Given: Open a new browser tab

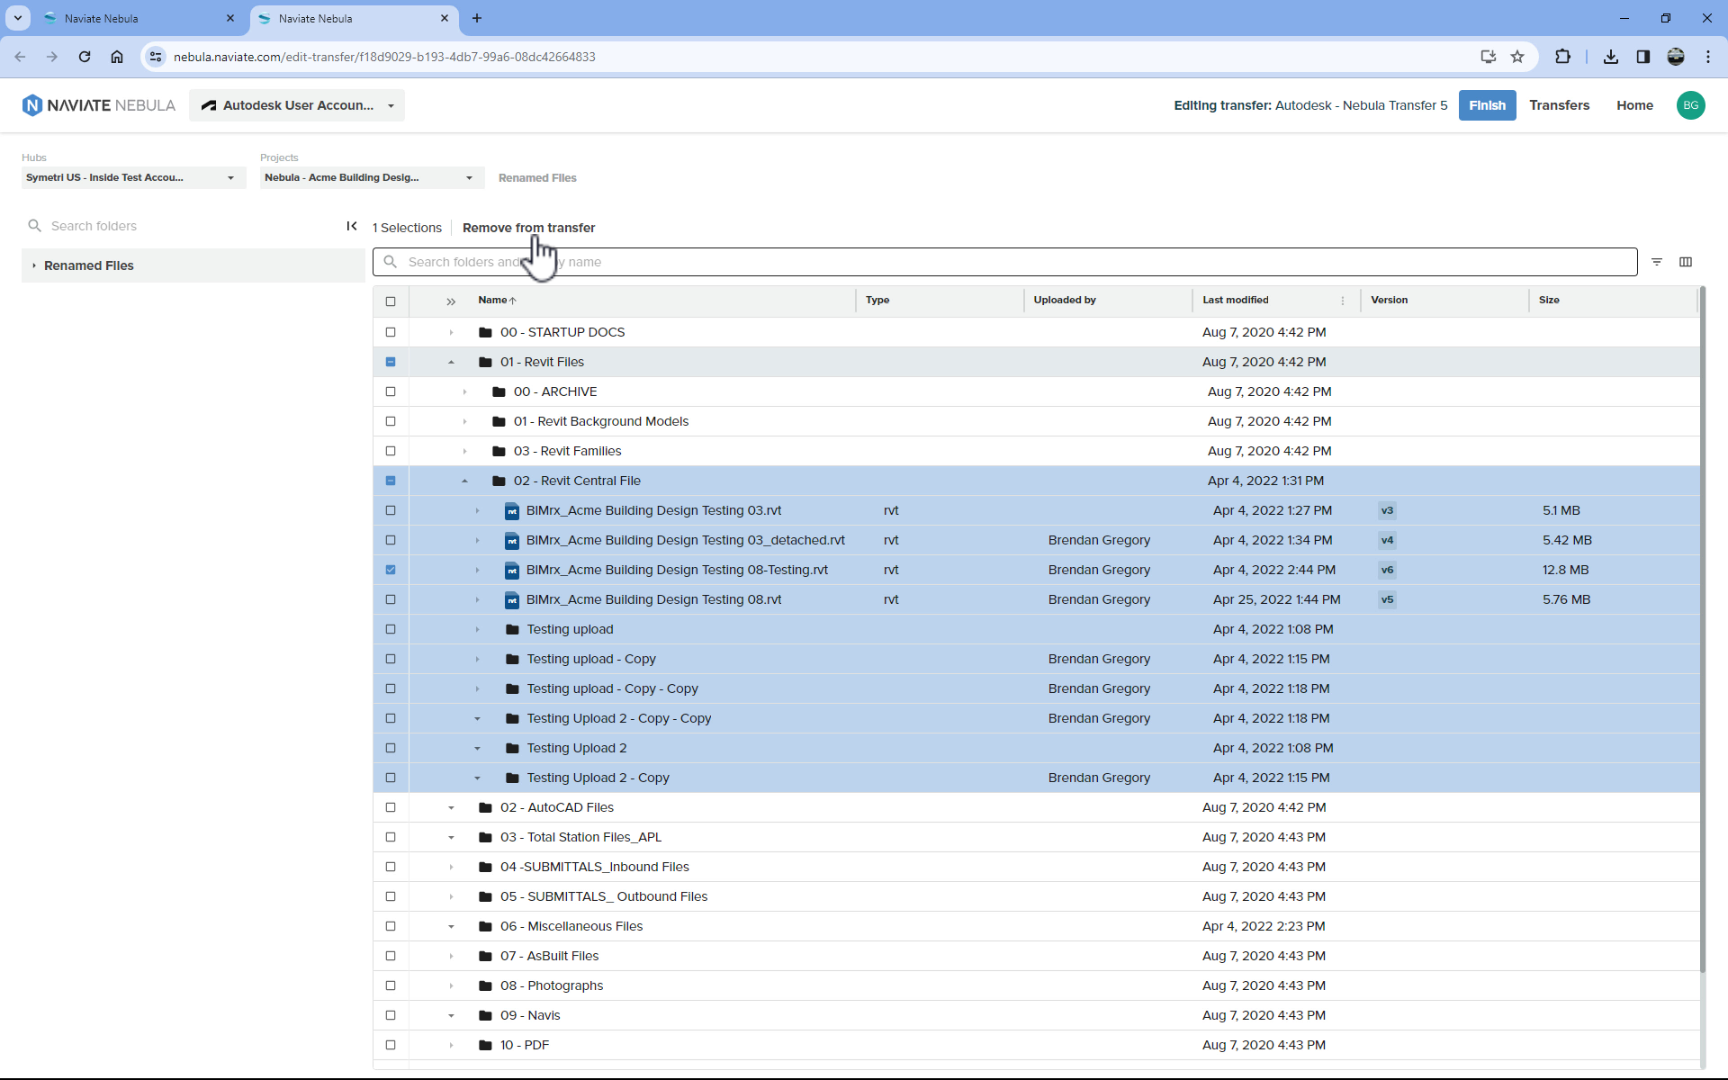Looking at the screenshot, I should pos(477,18).
